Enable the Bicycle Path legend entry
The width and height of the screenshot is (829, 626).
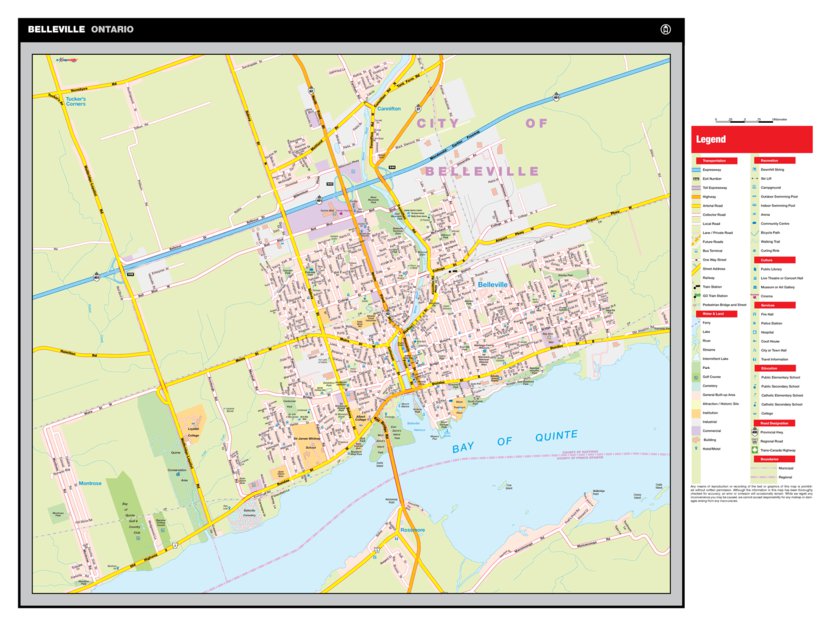756,235
